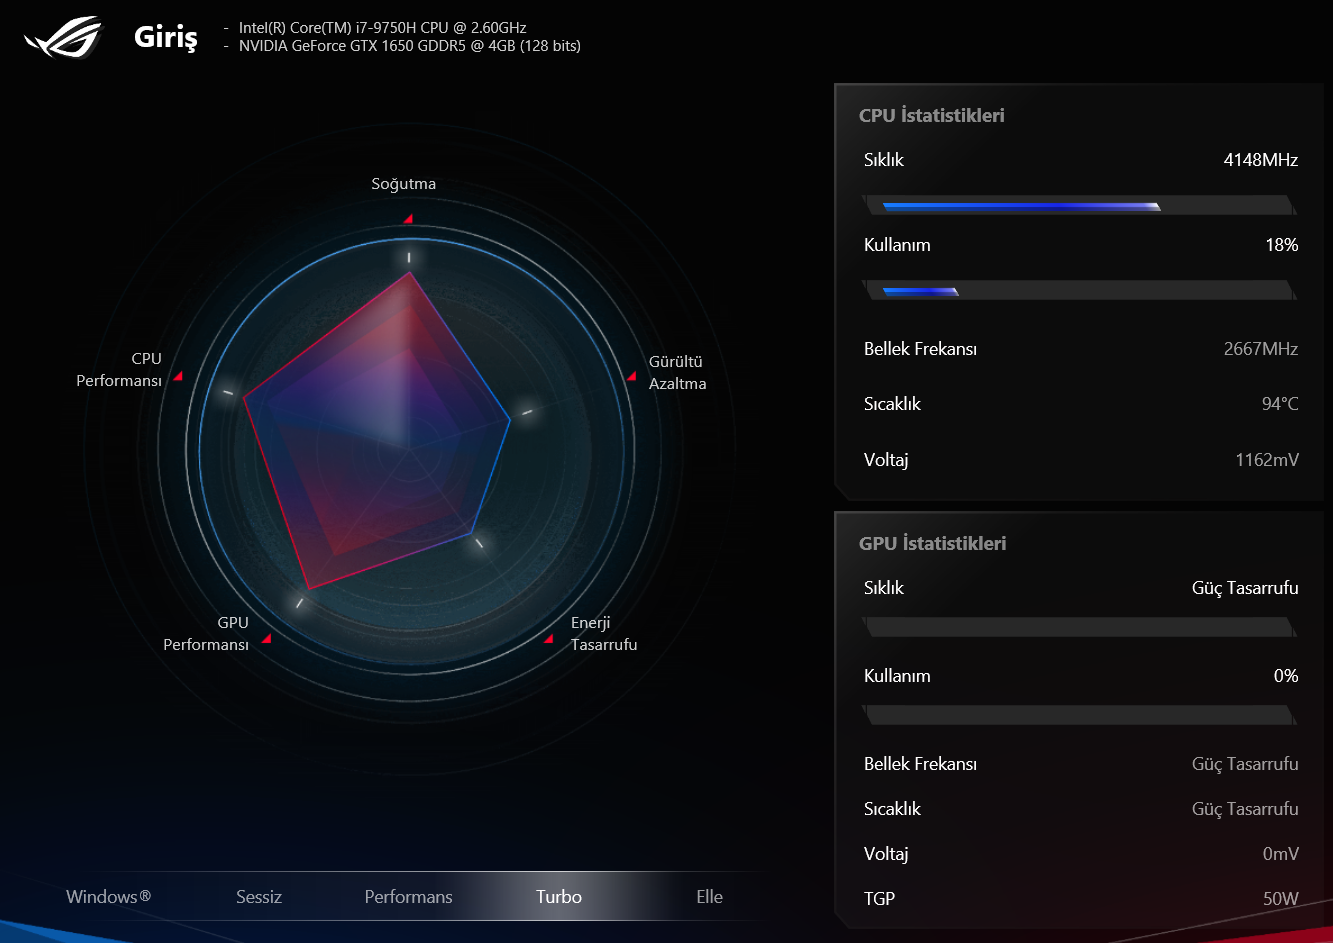Click the Sıklık label in GPU İstatistikleri

click(x=884, y=588)
